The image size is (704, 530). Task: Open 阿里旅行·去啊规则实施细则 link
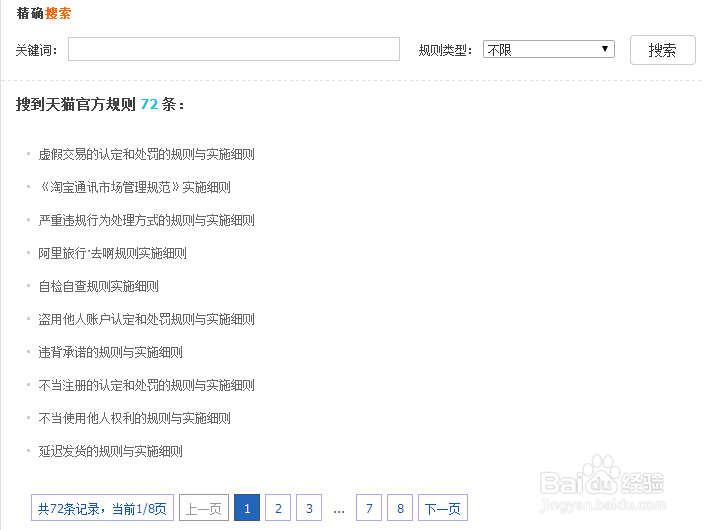pyautogui.click(x=112, y=253)
